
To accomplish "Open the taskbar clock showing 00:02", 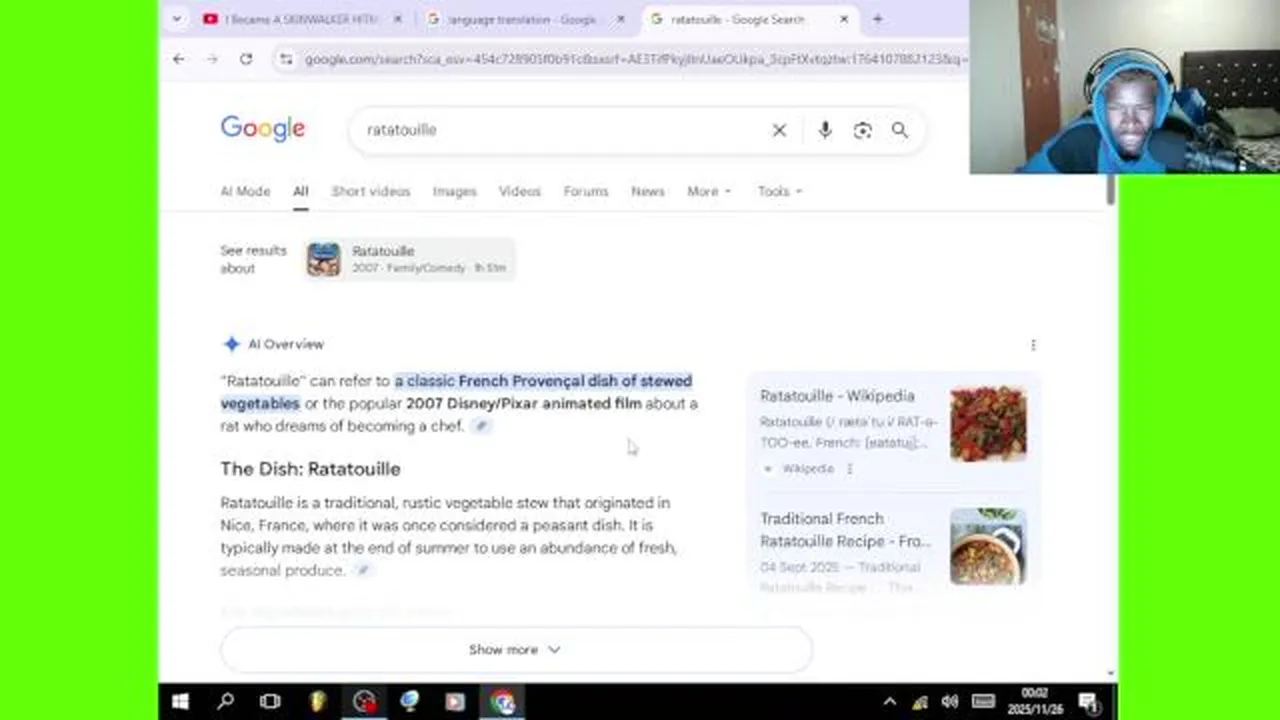I will pos(1034,702).
